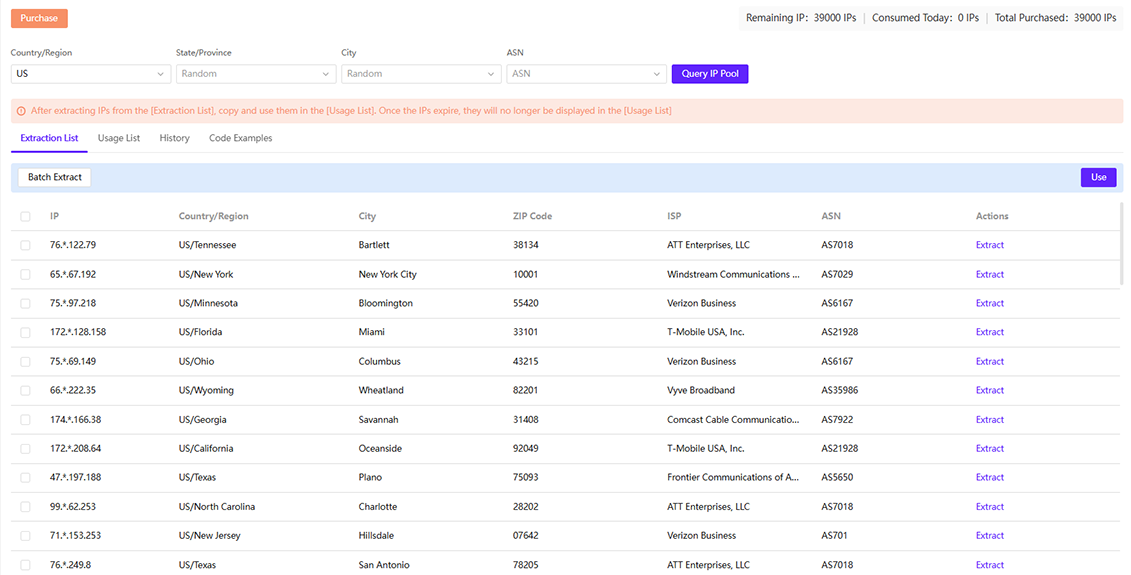Click the ZIP code 07642 cell
Image resolution: width=1131 pixels, height=575 pixels.
pyautogui.click(x=525, y=535)
